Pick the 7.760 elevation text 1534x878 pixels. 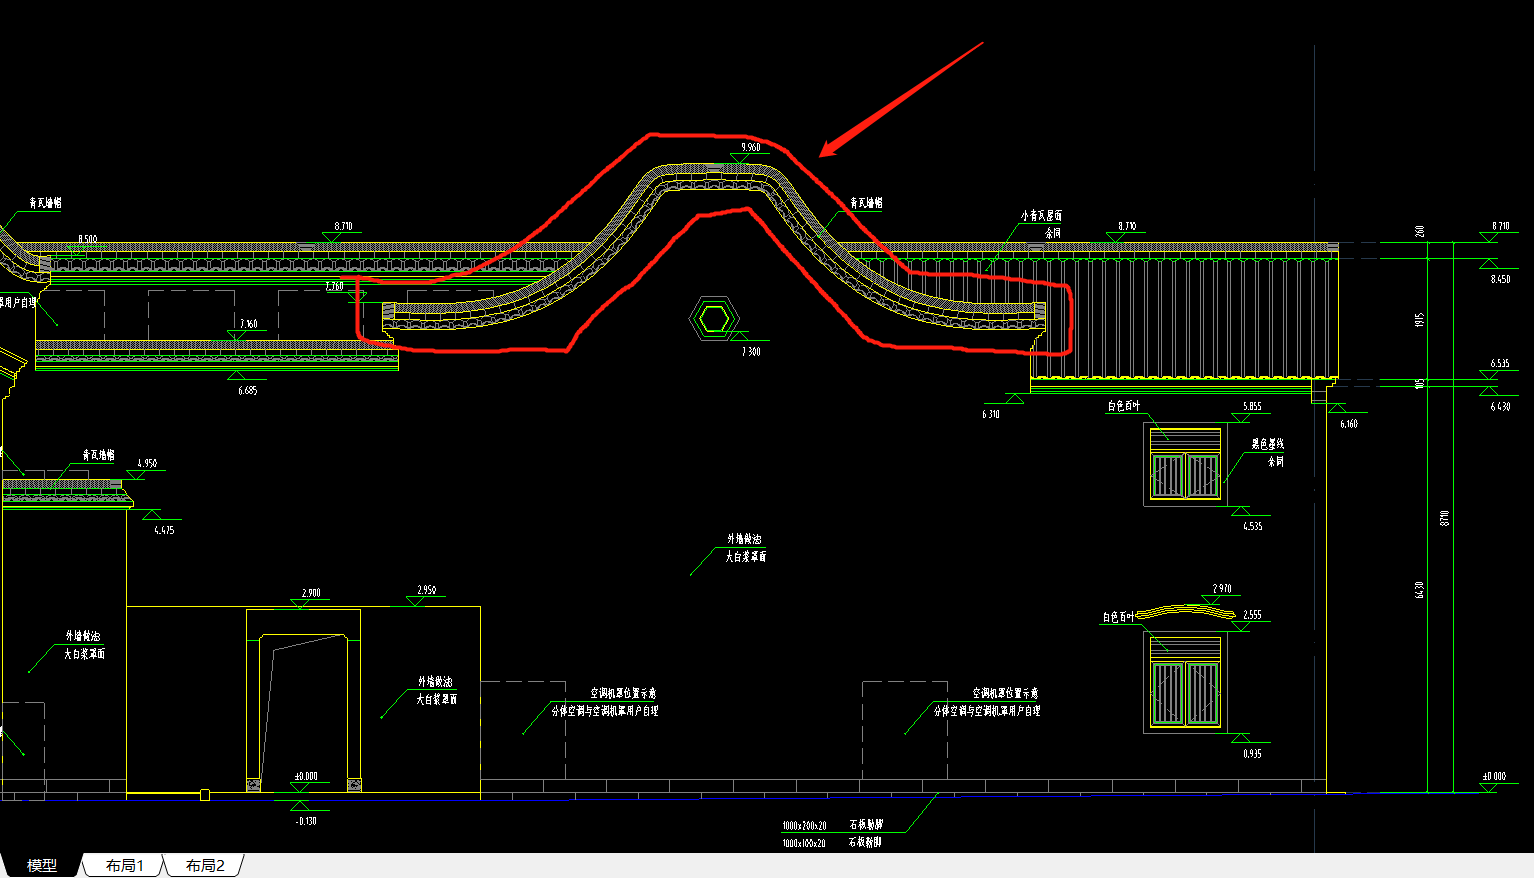(334, 286)
